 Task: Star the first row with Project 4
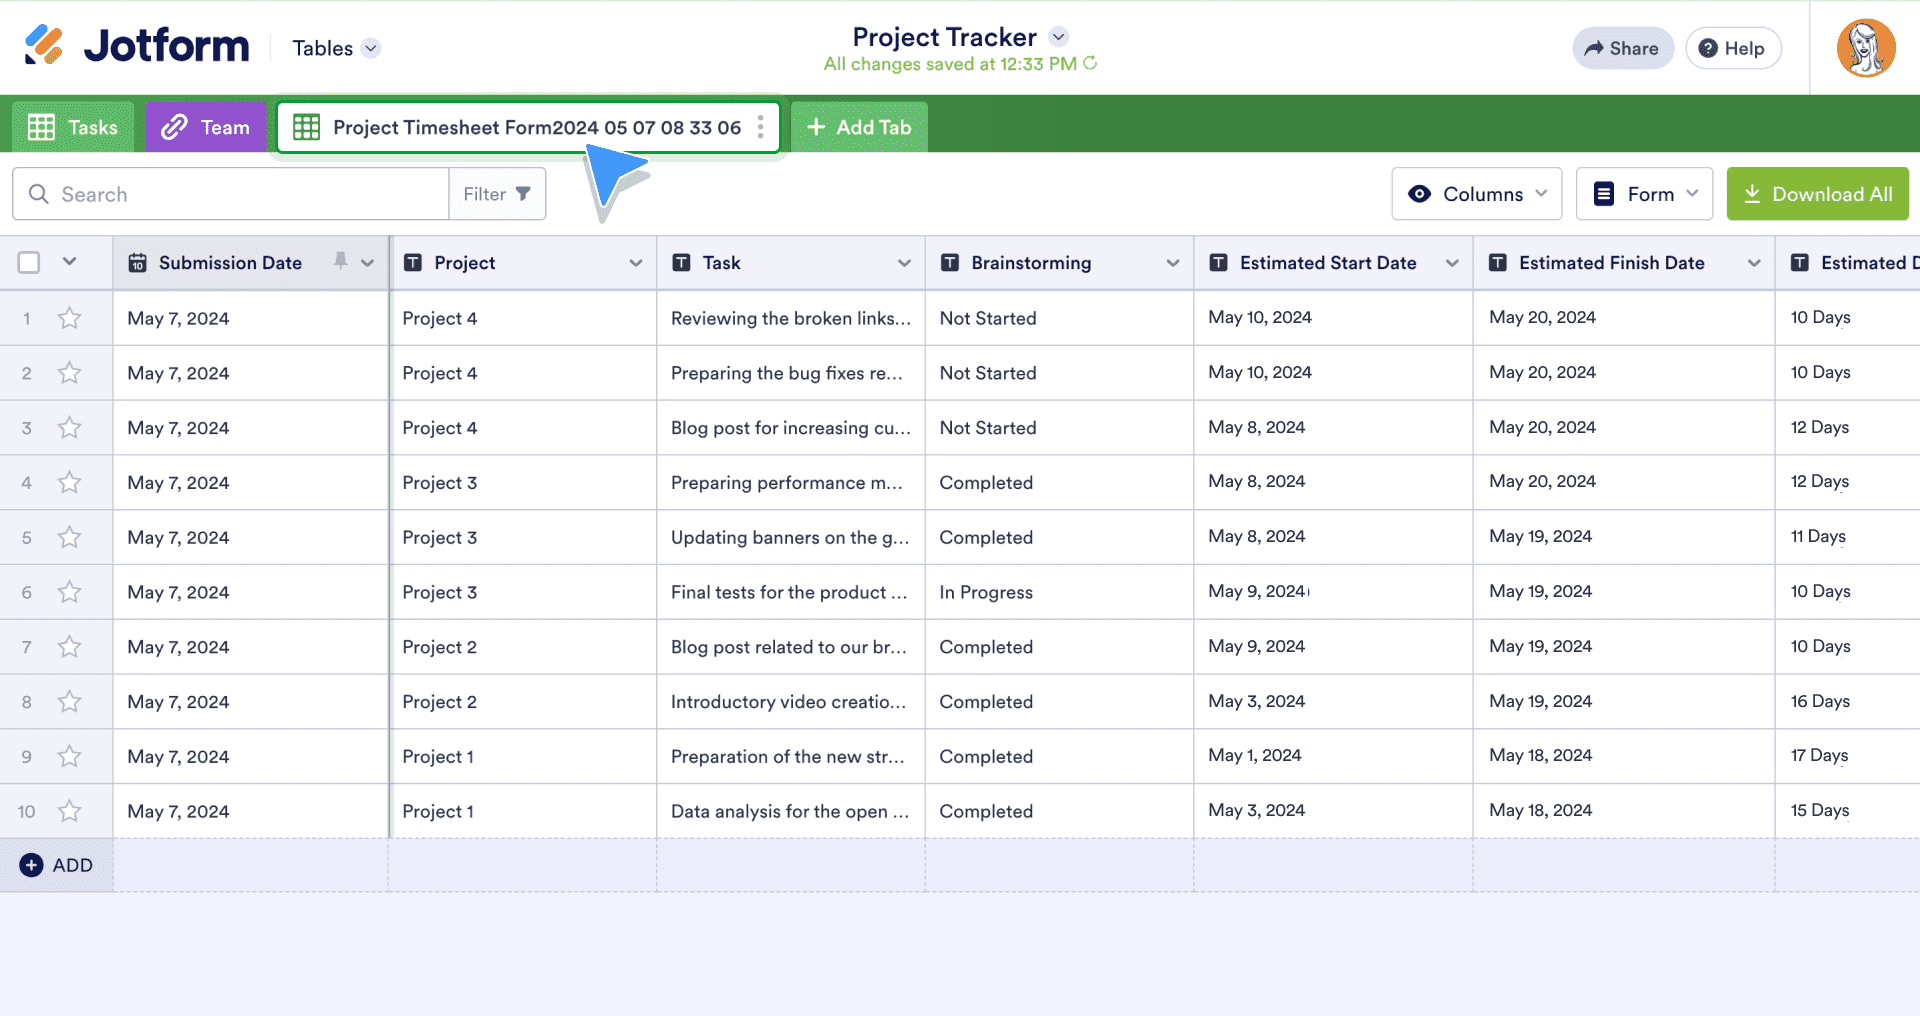click(69, 318)
